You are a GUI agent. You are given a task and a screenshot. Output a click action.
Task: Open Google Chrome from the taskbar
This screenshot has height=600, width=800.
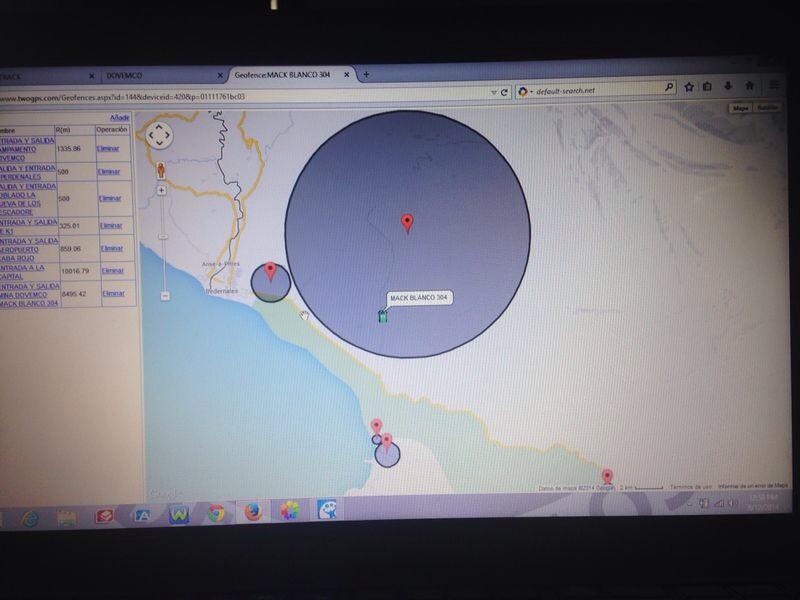click(216, 513)
